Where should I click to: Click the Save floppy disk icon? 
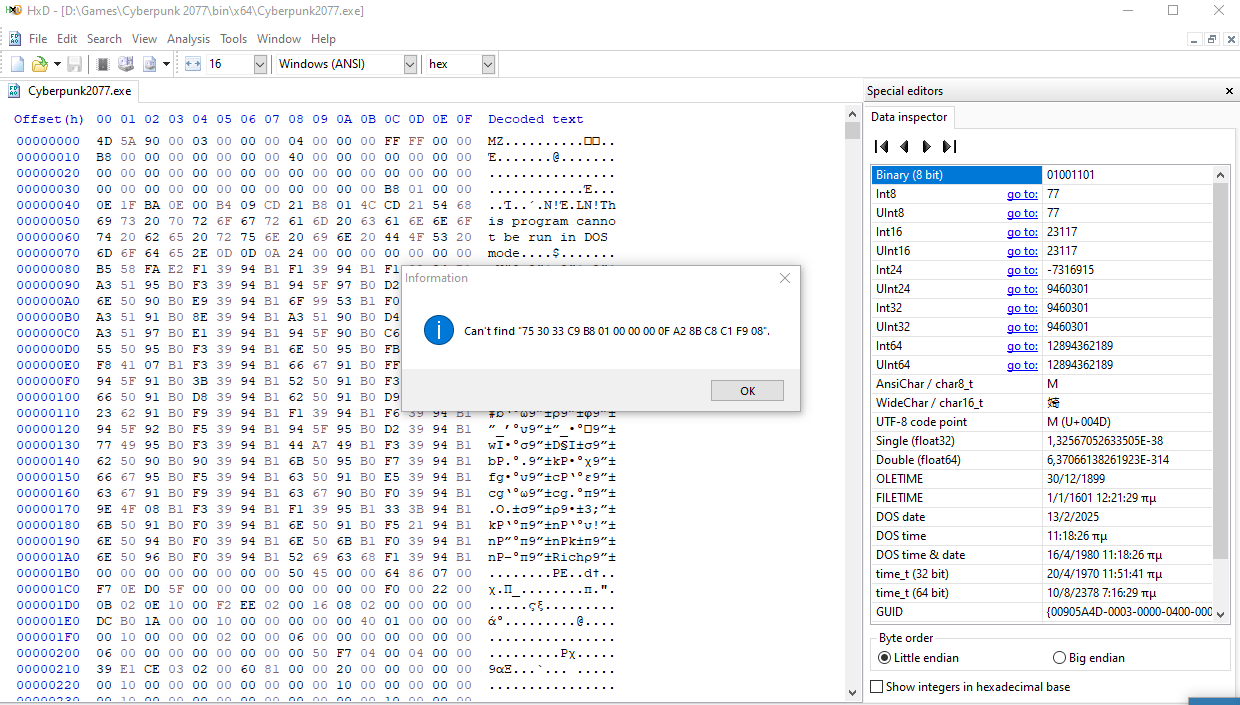(75, 64)
